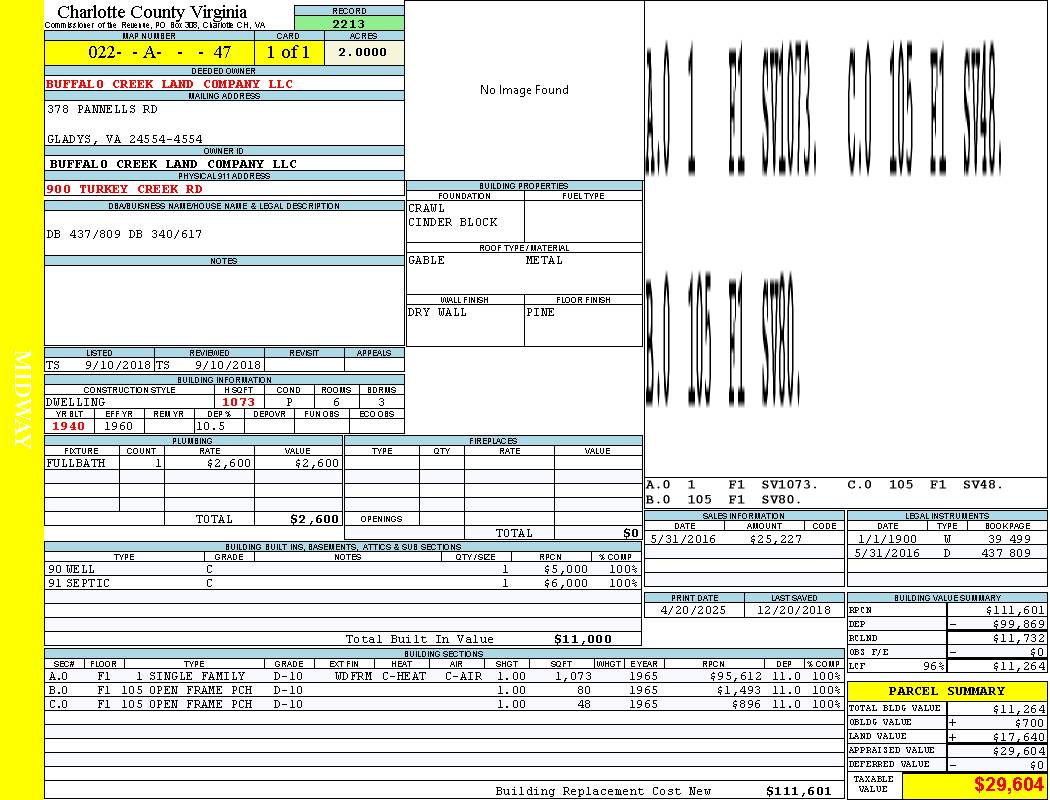Screen dimensions: 1050x800
Task: Select the 90 WELL built-in row
Action: point(343,570)
